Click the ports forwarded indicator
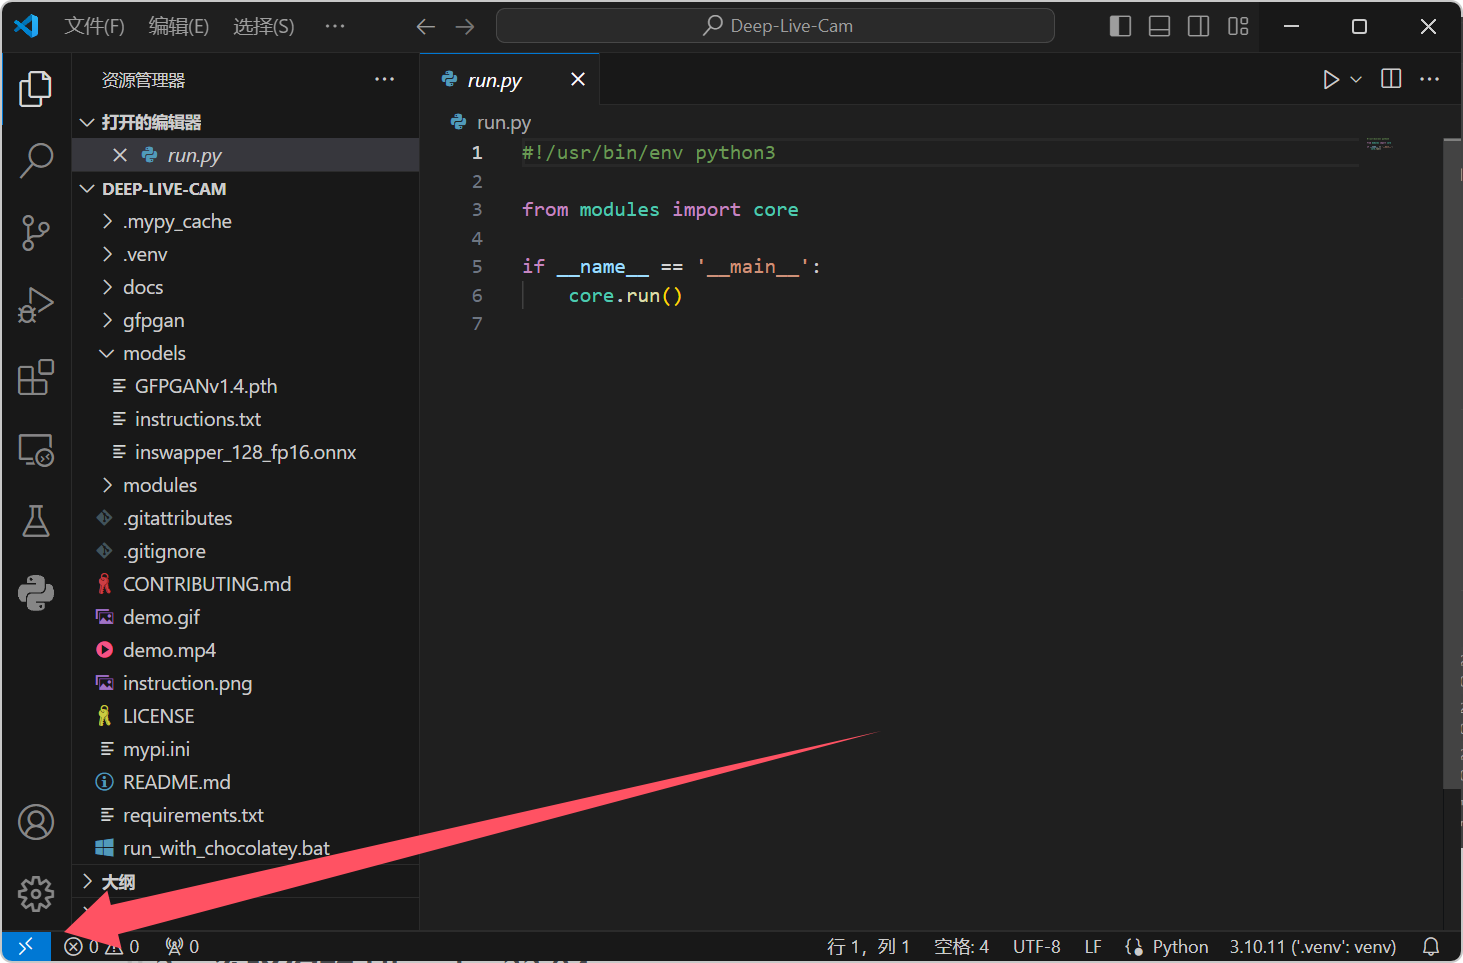 pos(182,946)
